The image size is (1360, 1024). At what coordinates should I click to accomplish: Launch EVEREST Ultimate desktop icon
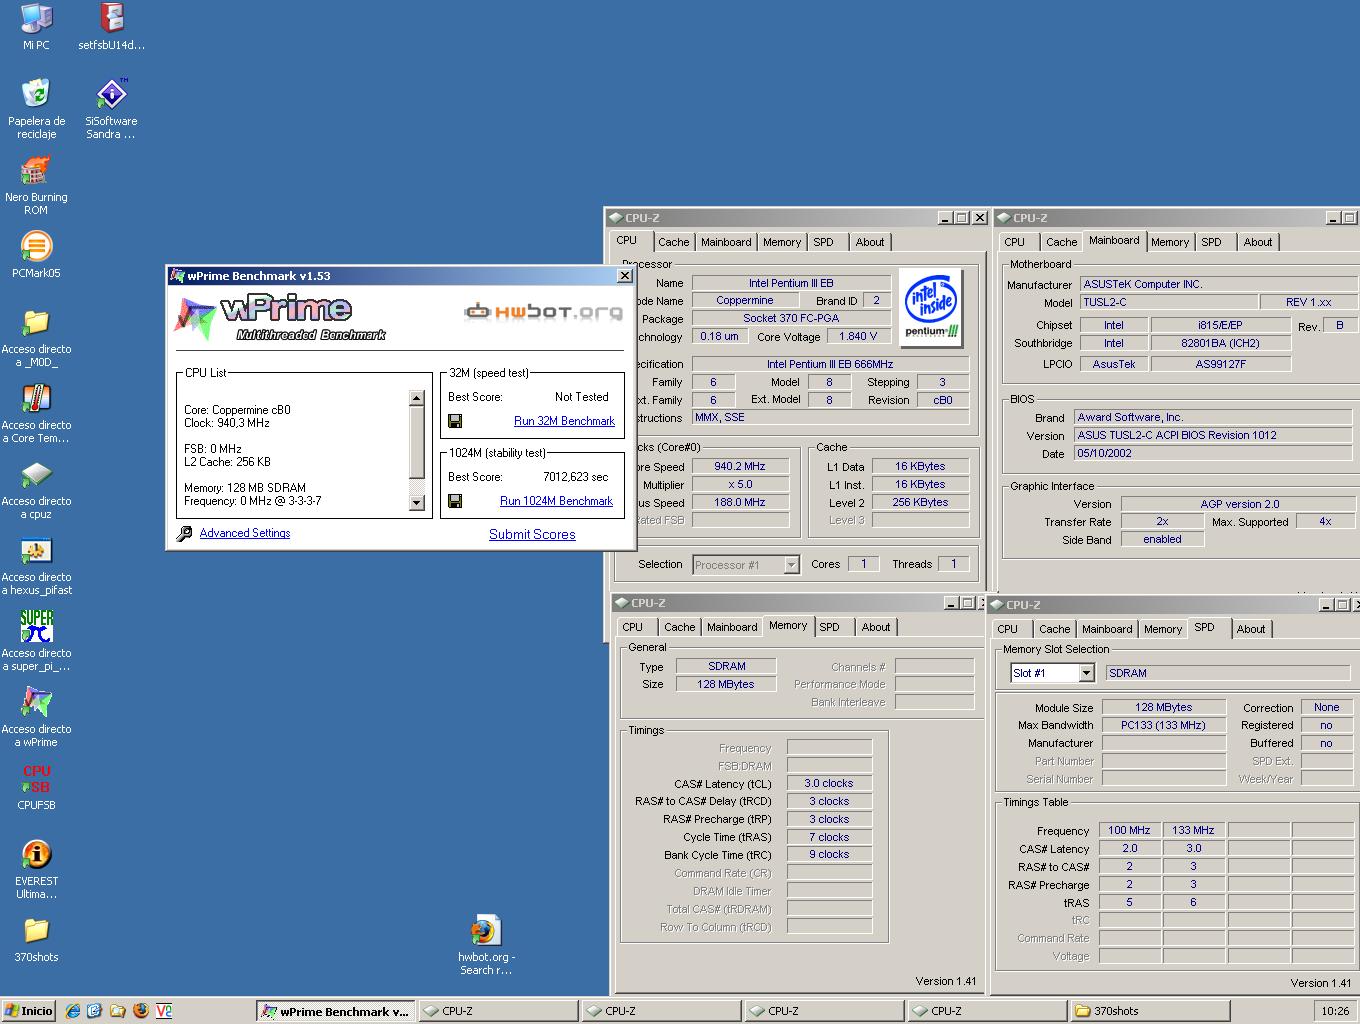[x=36, y=853]
